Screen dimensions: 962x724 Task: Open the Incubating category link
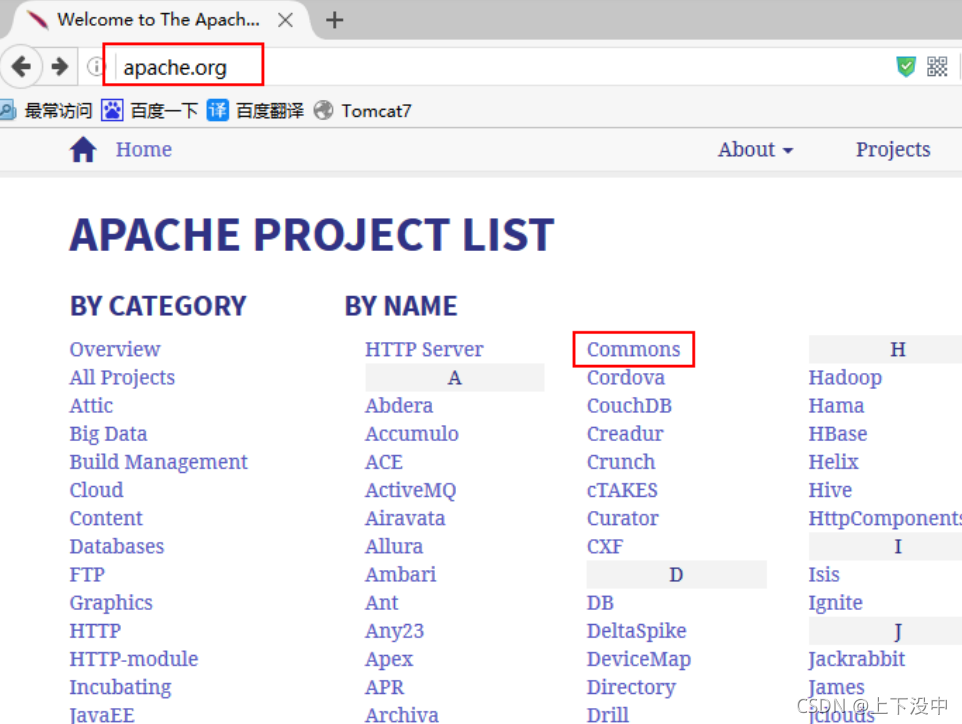[120, 687]
